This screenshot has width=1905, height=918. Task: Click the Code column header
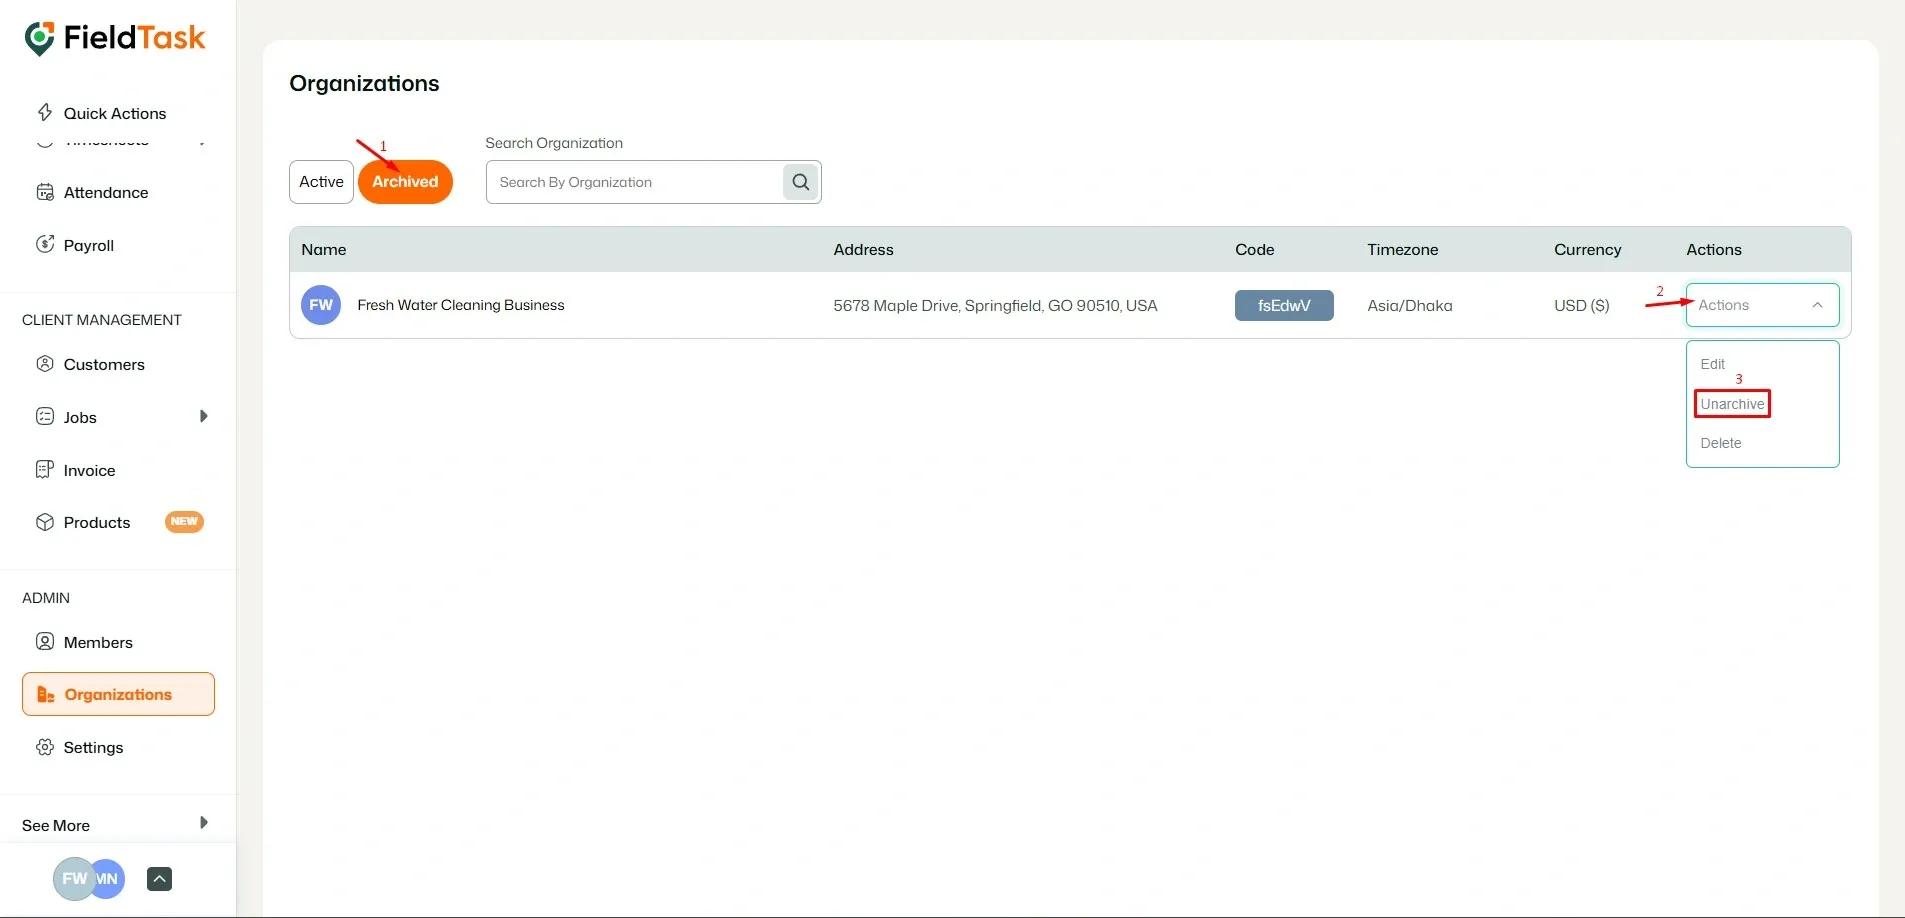pos(1254,250)
